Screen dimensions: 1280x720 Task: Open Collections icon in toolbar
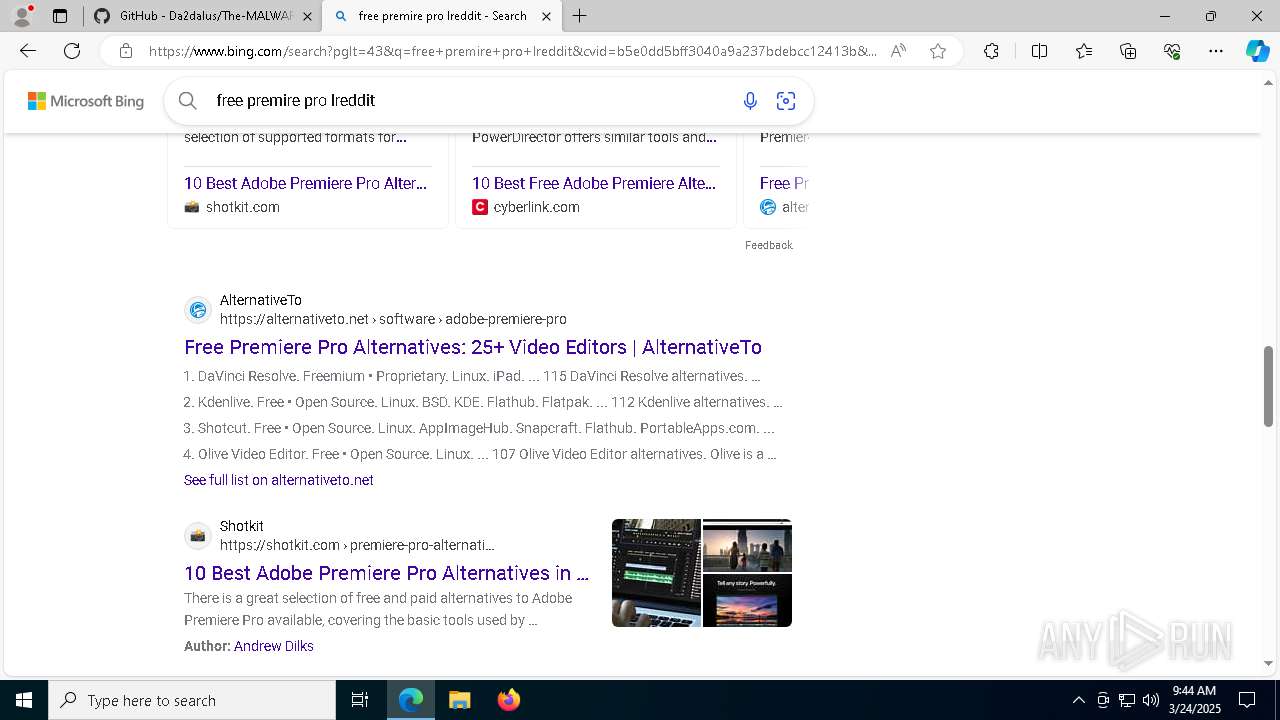(x=1128, y=51)
